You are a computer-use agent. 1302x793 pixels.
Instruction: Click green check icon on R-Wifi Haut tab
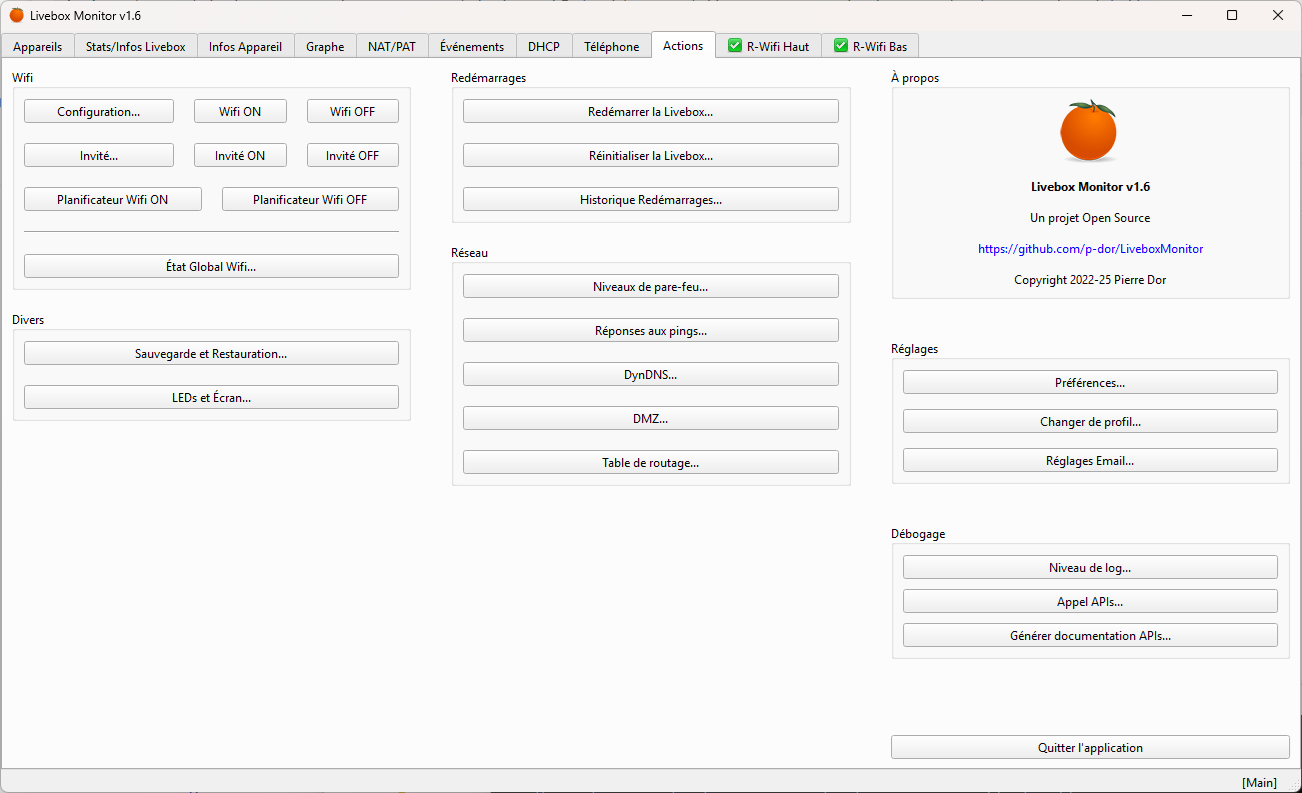coord(735,46)
